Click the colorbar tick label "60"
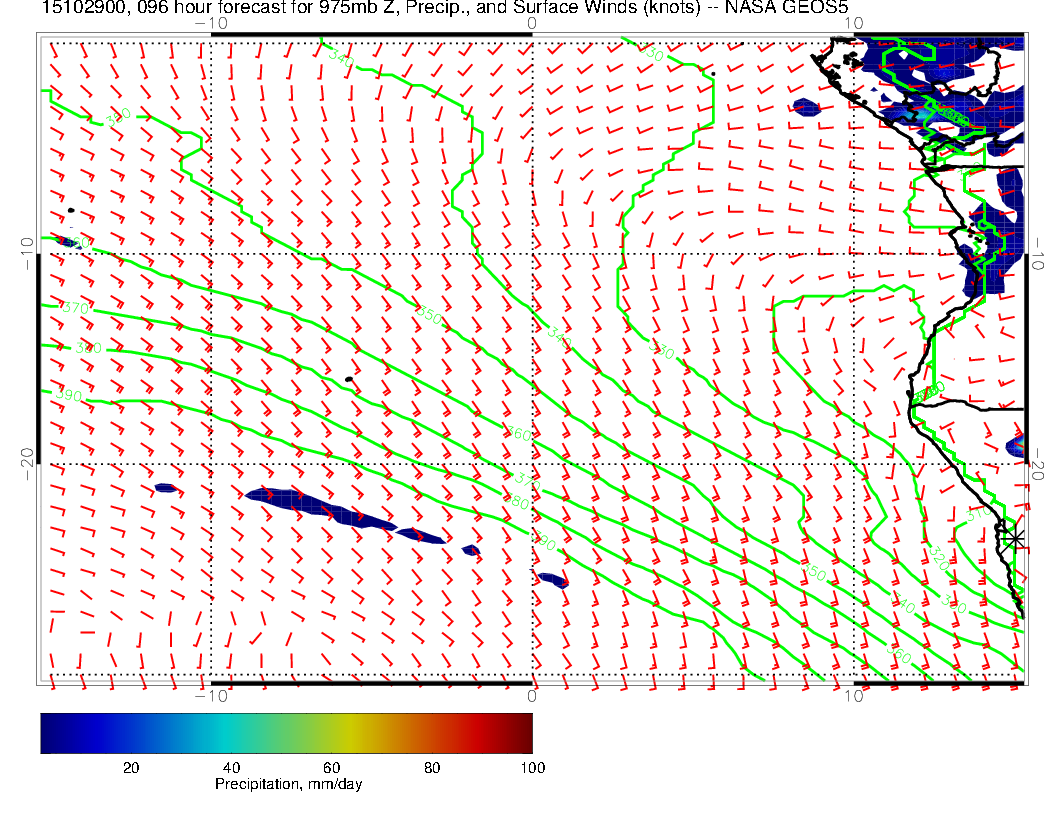This screenshot has height=816, width=1056. coord(331,768)
